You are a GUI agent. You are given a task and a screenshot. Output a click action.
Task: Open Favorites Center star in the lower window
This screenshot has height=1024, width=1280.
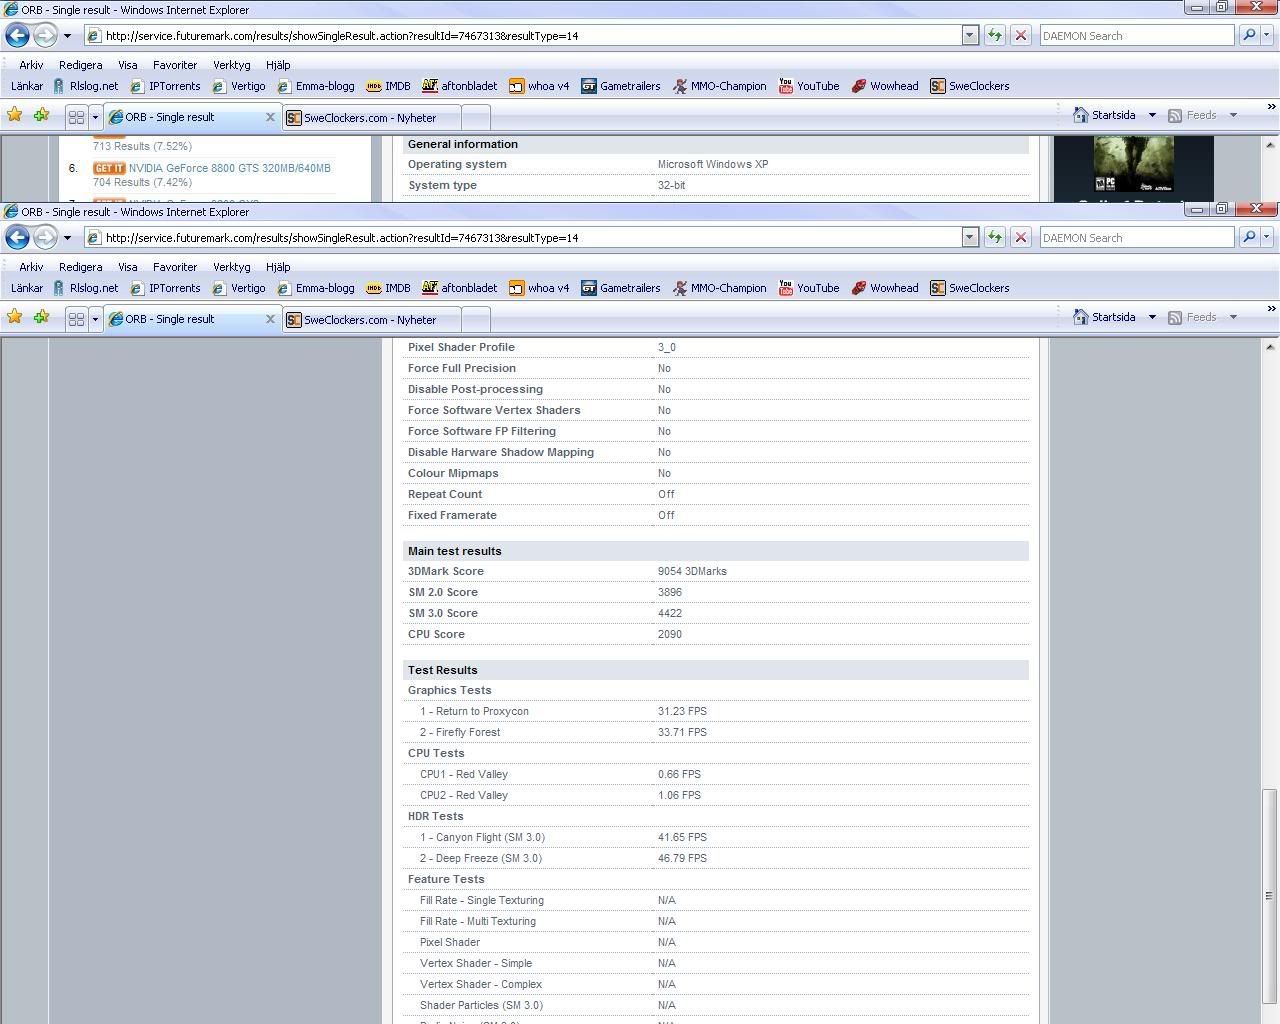tap(15, 318)
